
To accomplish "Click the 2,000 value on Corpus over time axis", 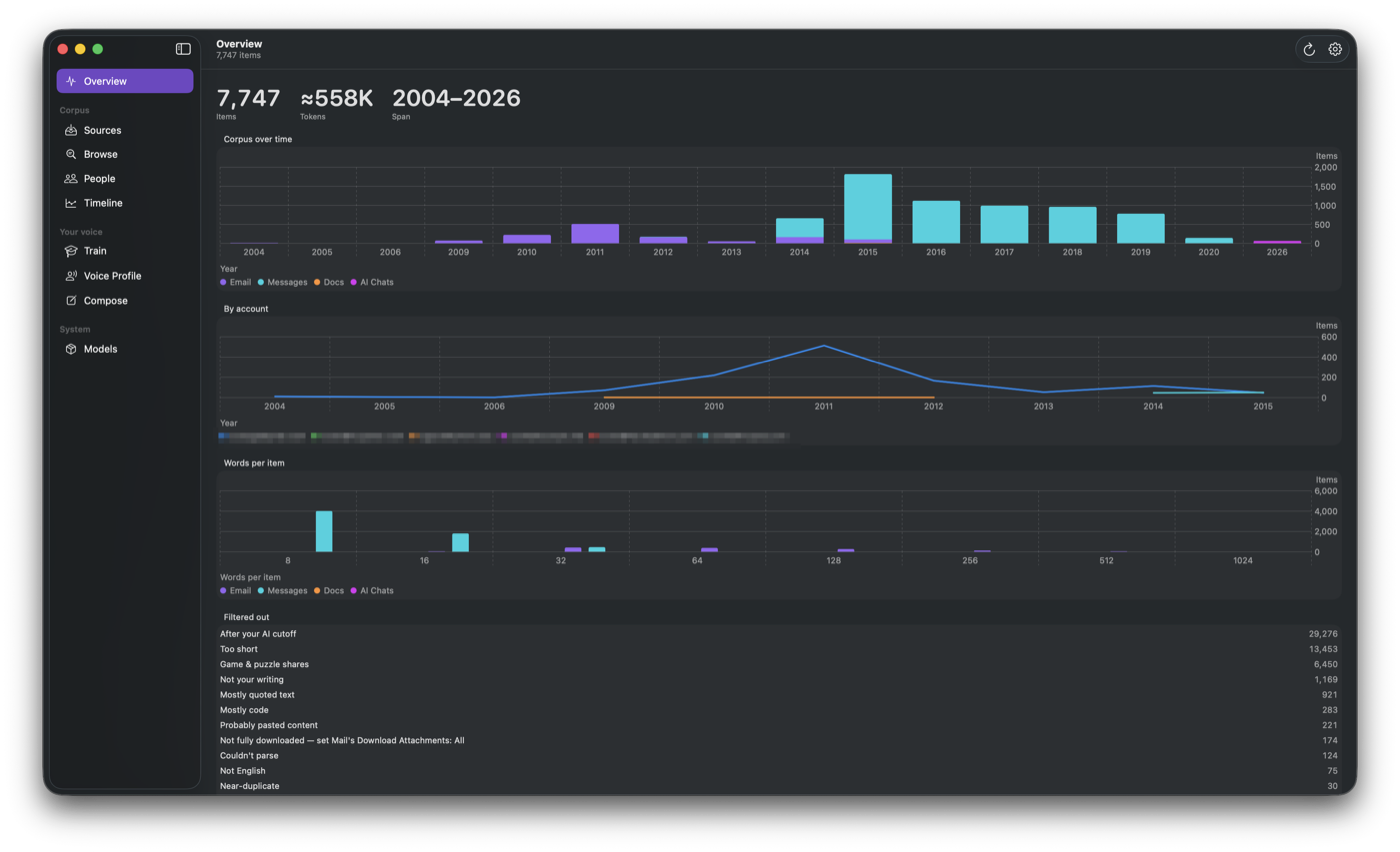I will click(x=1325, y=168).
